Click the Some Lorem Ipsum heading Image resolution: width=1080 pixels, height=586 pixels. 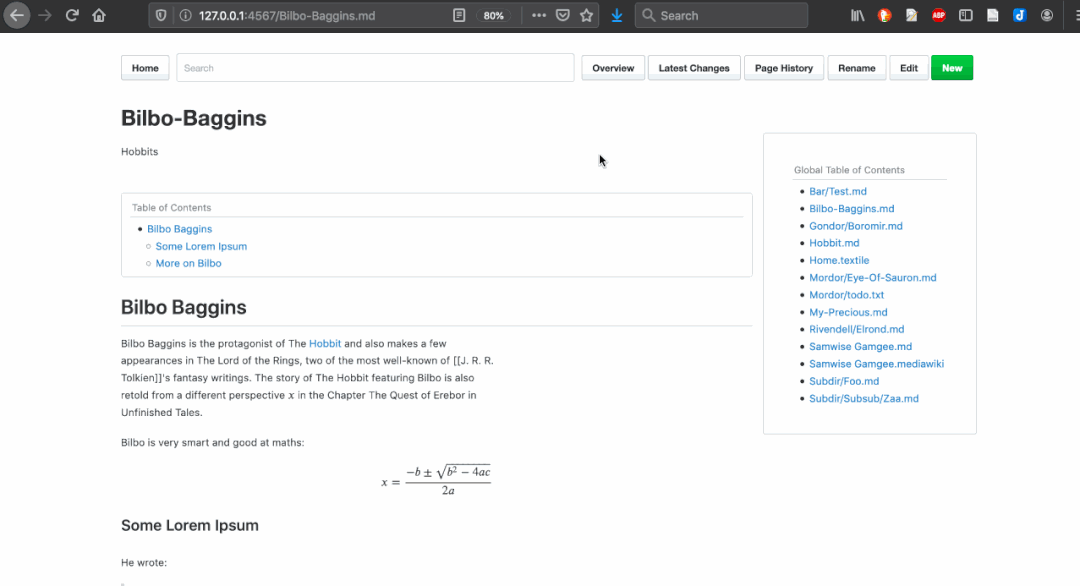[x=190, y=525]
